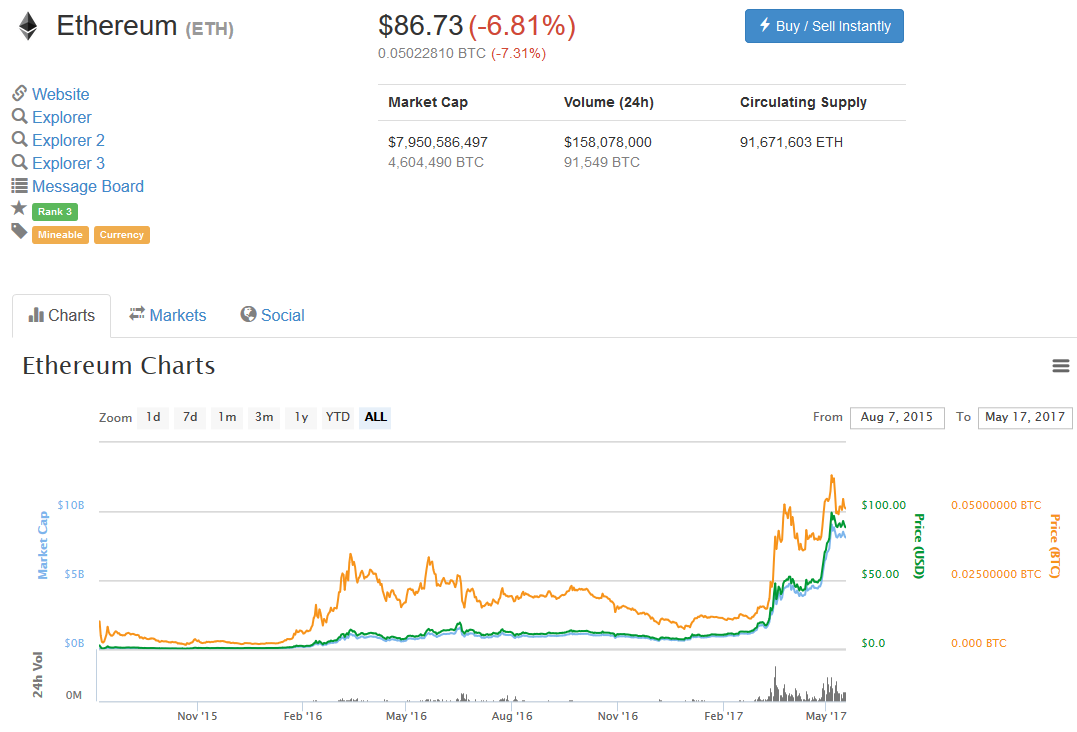This screenshot has height=732, width=1077.
Task: Click the Circulating Supply column header
Action: tap(803, 102)
